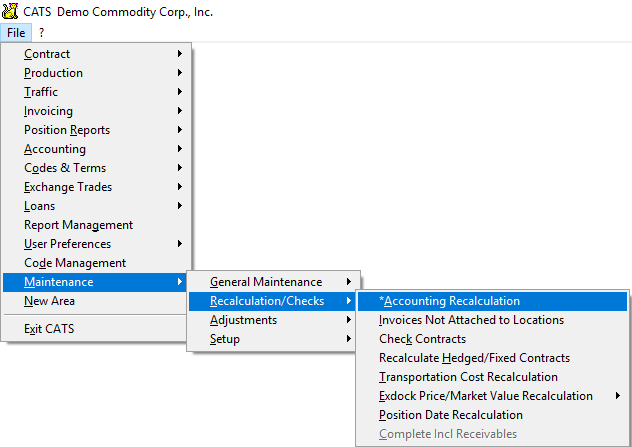Choose Transportation Cost Recalculation
Screen dimensions: 632x447
click(x=492, y=376)
